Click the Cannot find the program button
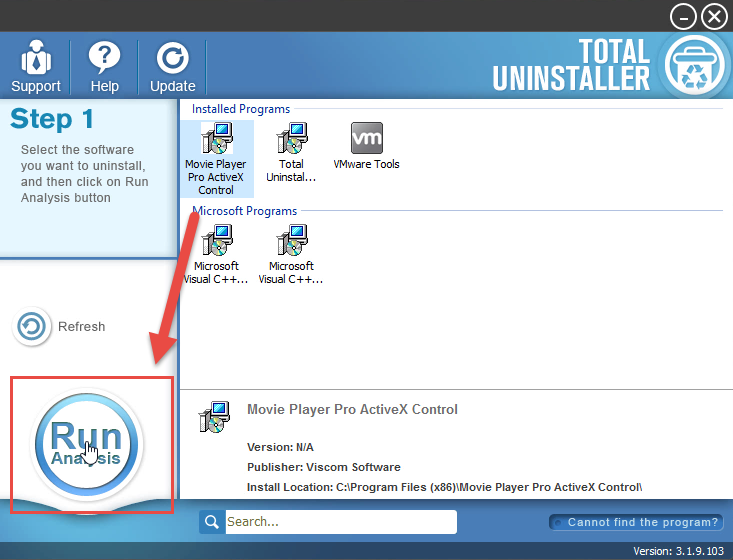 [636, 522]
